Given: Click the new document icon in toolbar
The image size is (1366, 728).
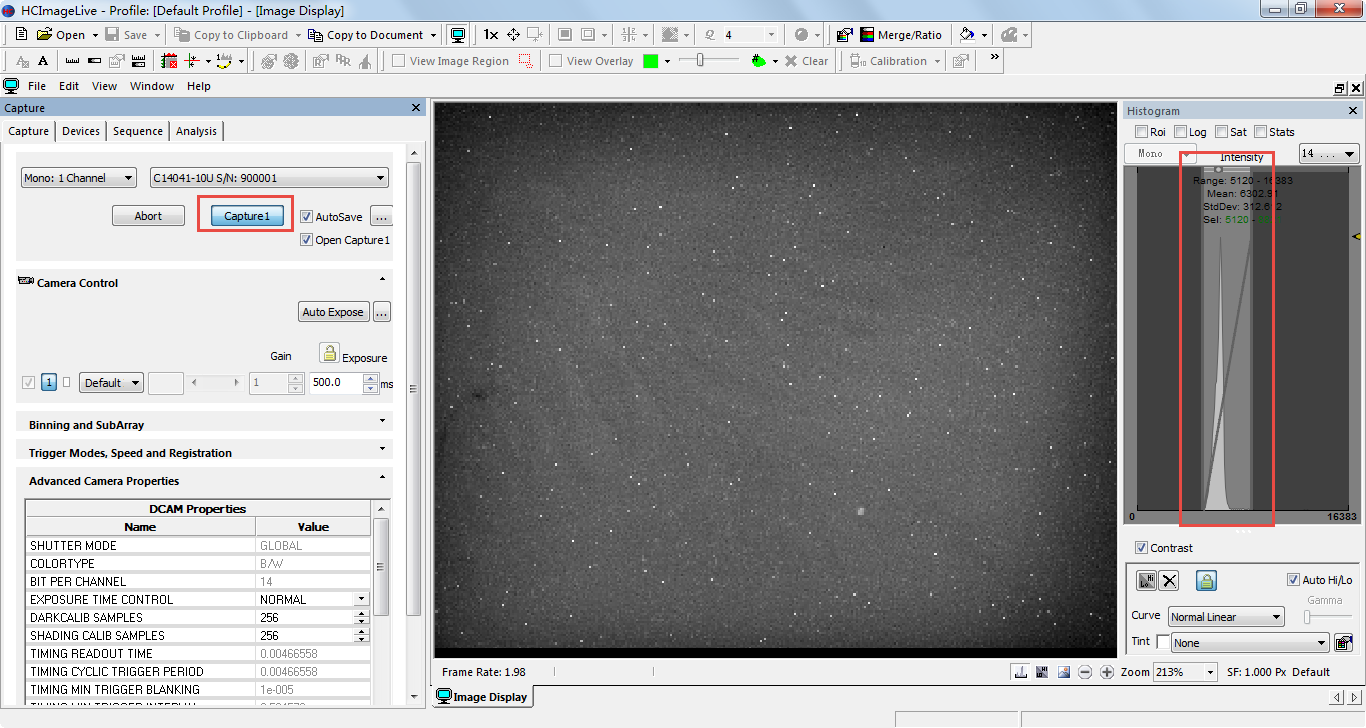Looking at the screenshot, I should click(x=21, y=35).
